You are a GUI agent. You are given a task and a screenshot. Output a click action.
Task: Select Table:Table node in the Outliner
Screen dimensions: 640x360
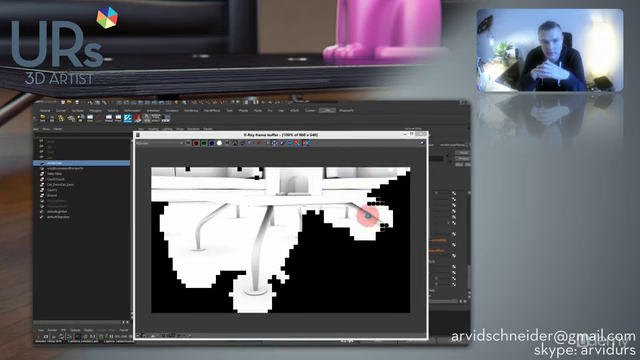pyautogui.click(x=54, y=174)
